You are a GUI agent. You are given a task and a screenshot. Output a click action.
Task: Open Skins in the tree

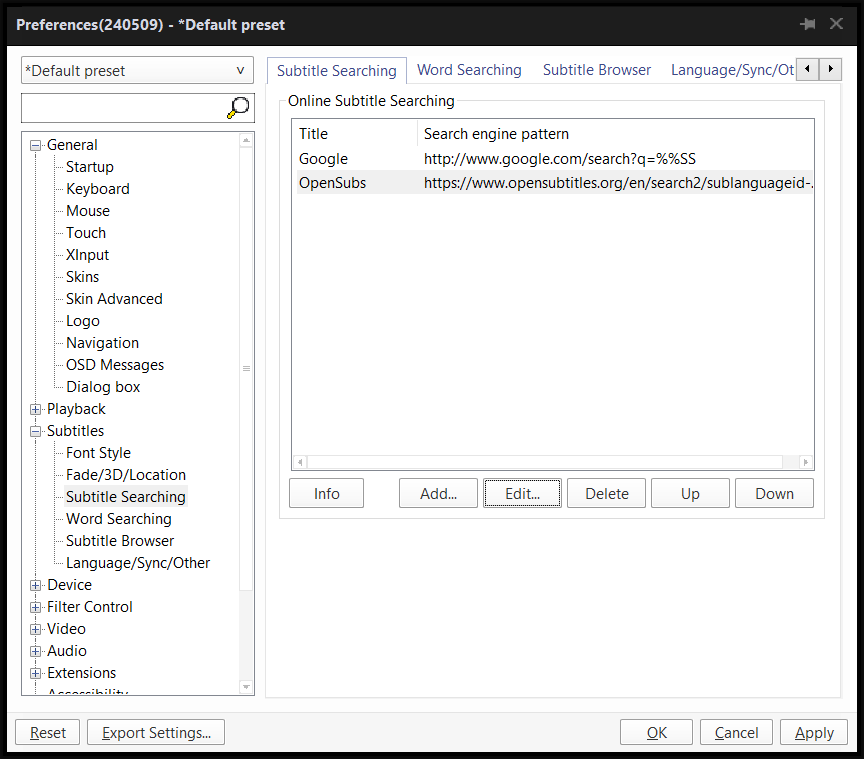83,277
